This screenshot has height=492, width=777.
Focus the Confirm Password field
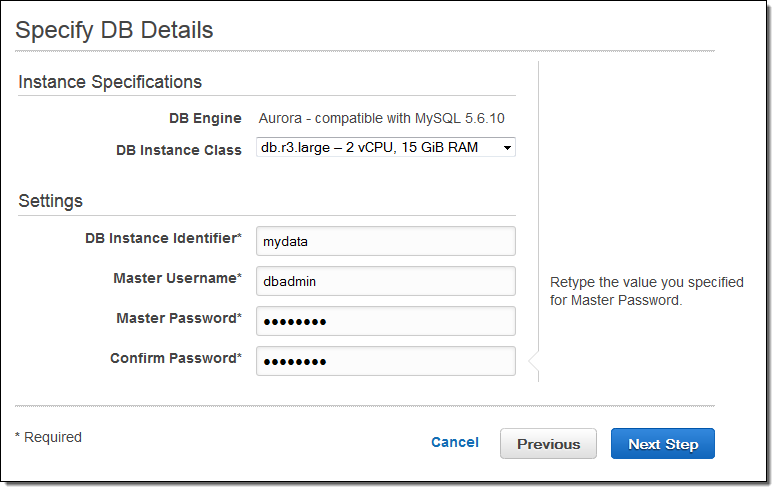pos(385,361)
